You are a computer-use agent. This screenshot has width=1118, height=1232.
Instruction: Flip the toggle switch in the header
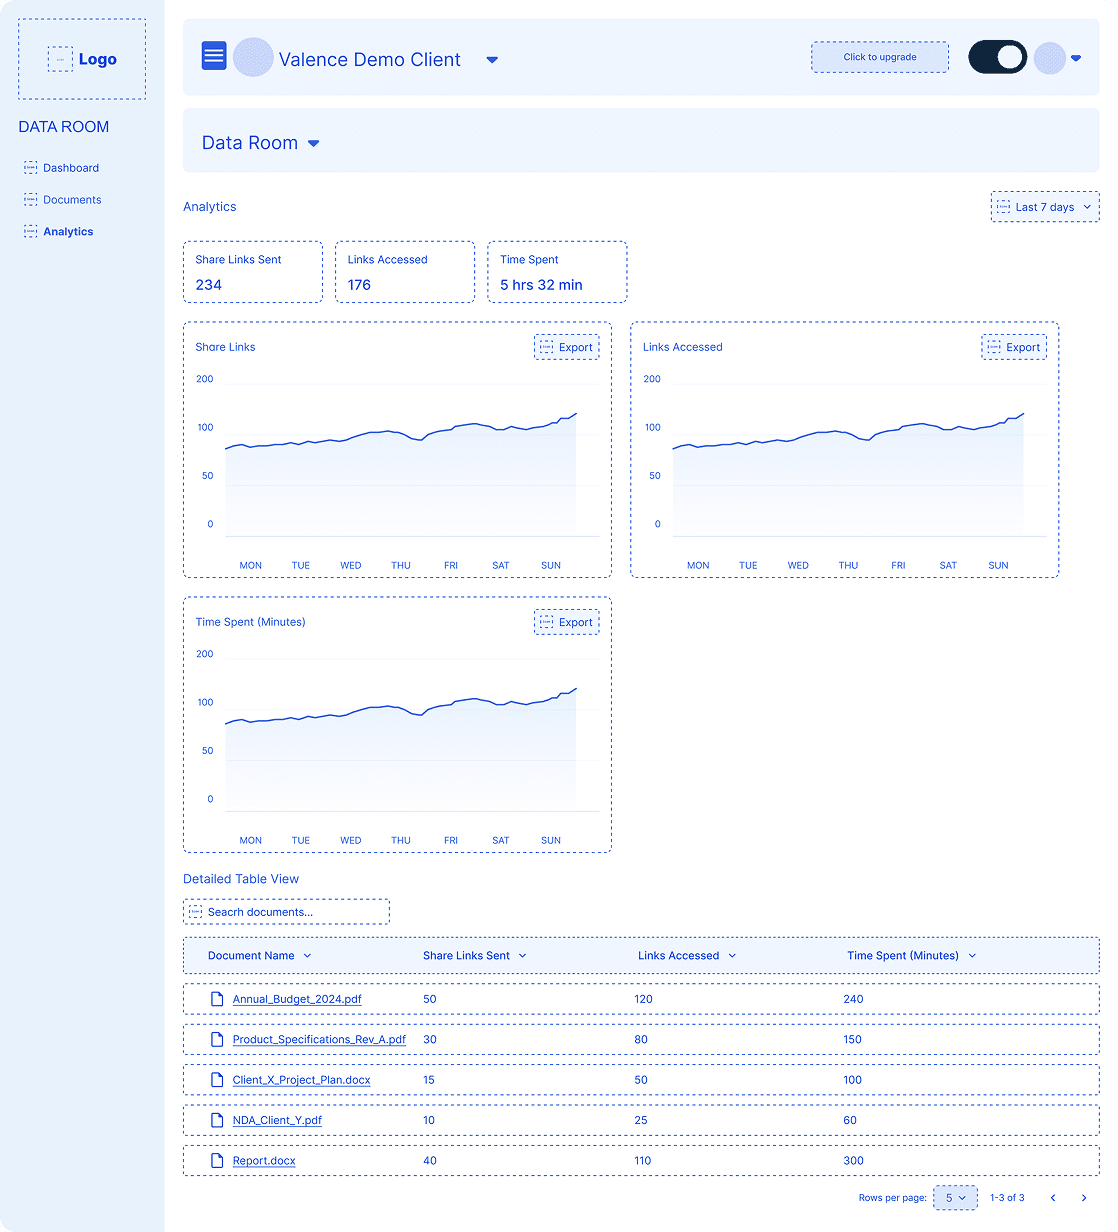[996, 57]
